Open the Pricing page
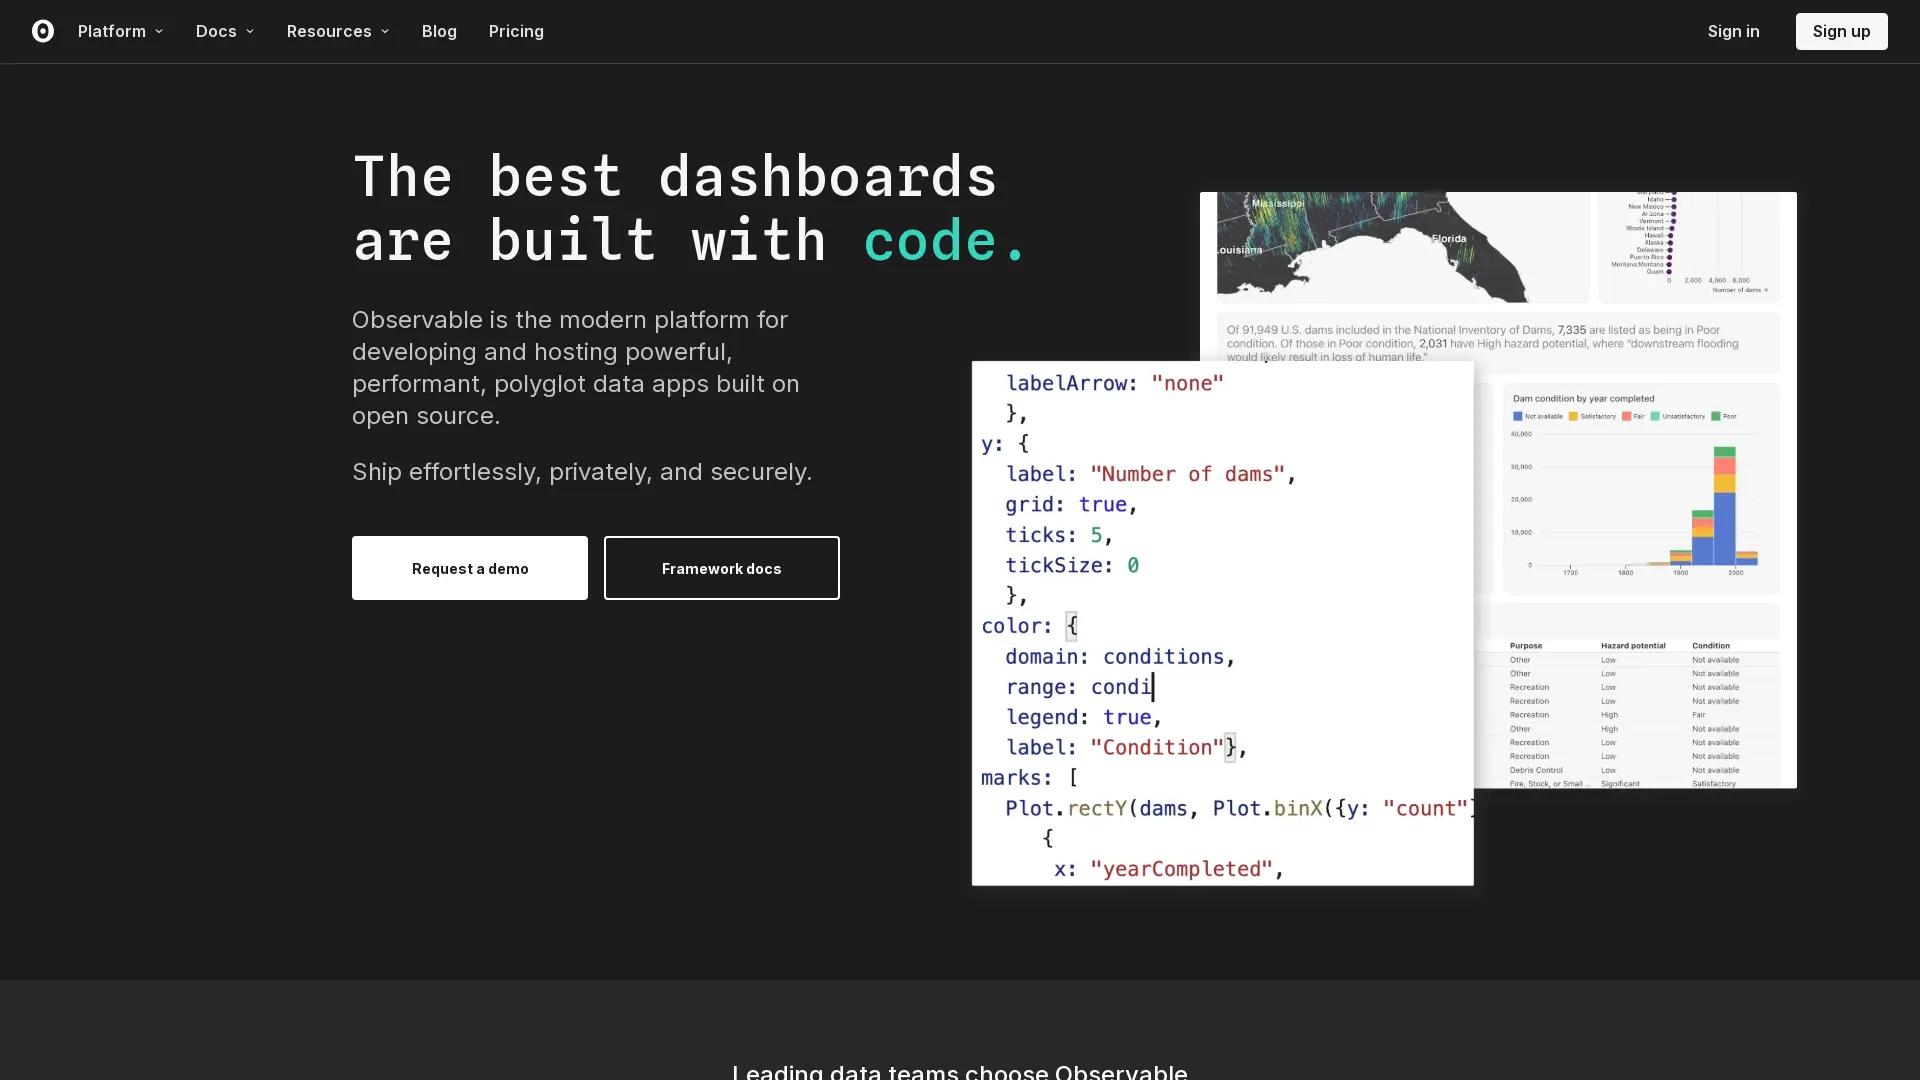 516,31
